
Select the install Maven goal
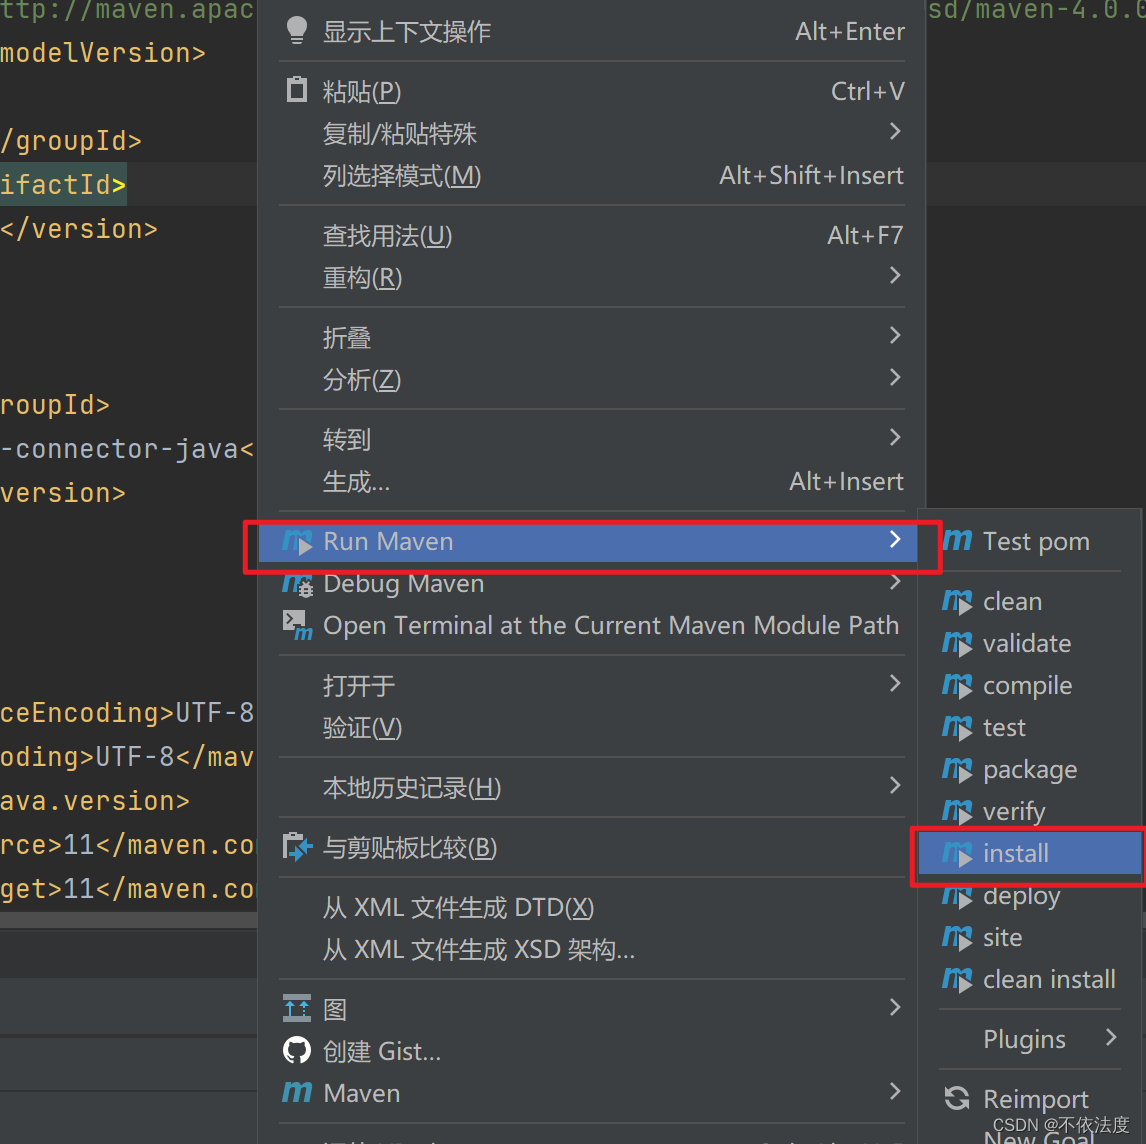pos(1015,853)
